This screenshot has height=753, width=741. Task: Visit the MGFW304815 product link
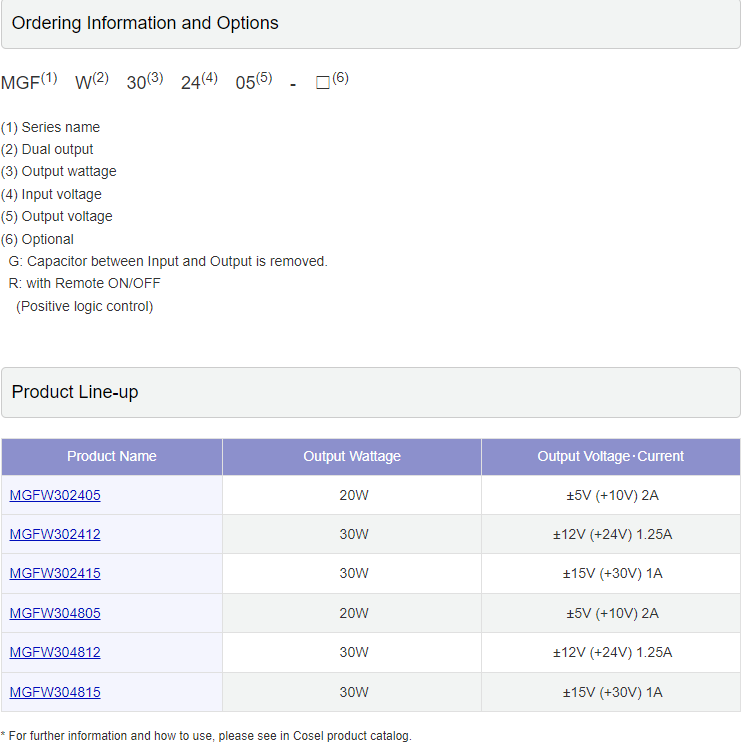[x=55, y=692]
